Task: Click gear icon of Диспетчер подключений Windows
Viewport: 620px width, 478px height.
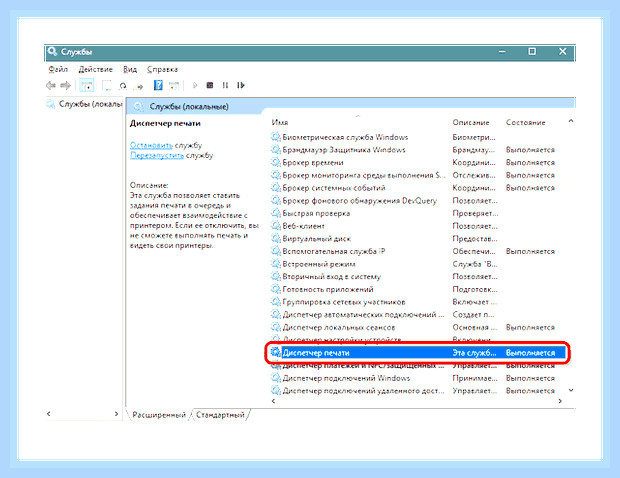Action: [276, 378]
